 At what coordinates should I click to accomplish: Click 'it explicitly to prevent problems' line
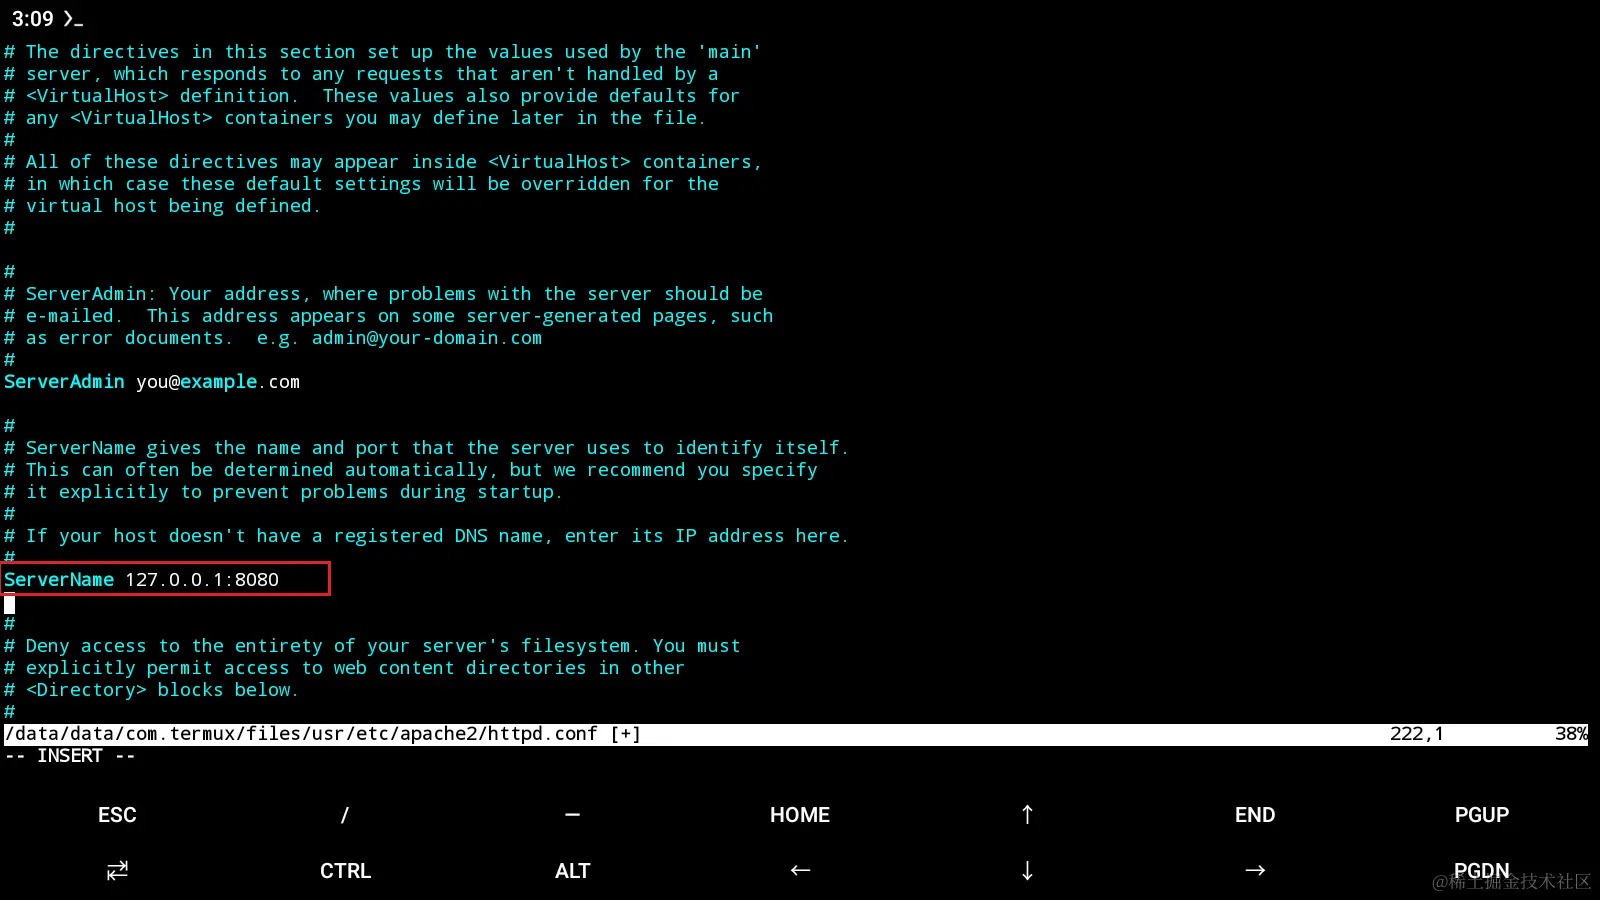tap(283, 492)
